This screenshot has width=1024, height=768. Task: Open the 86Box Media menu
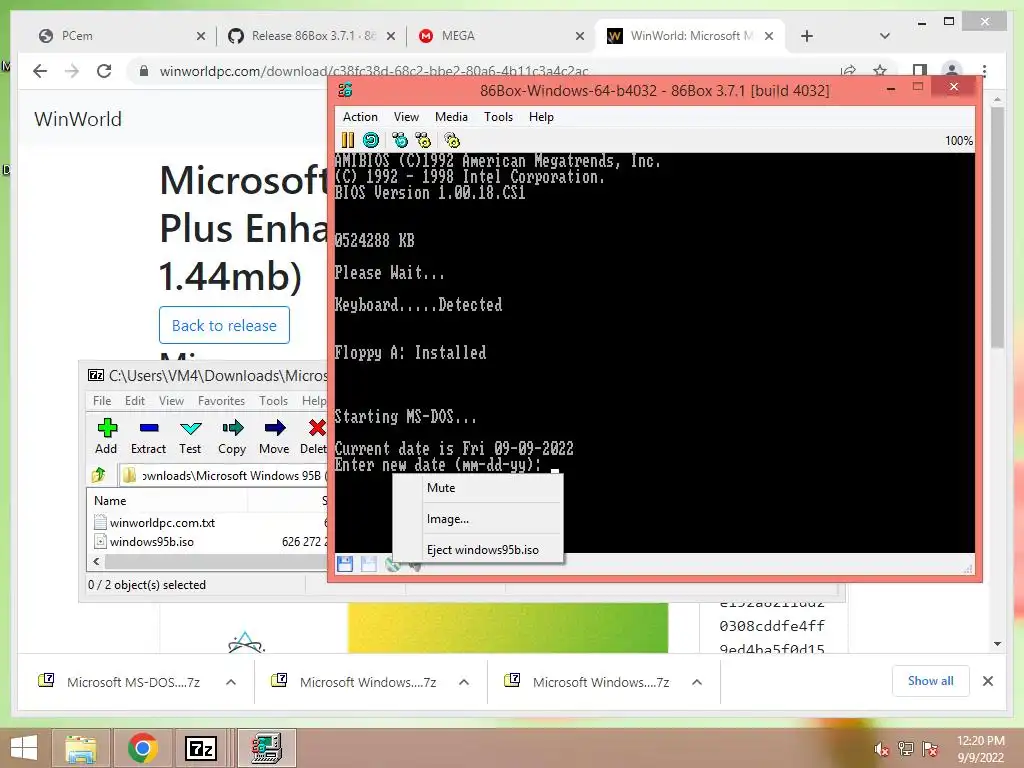click(451, 117)
